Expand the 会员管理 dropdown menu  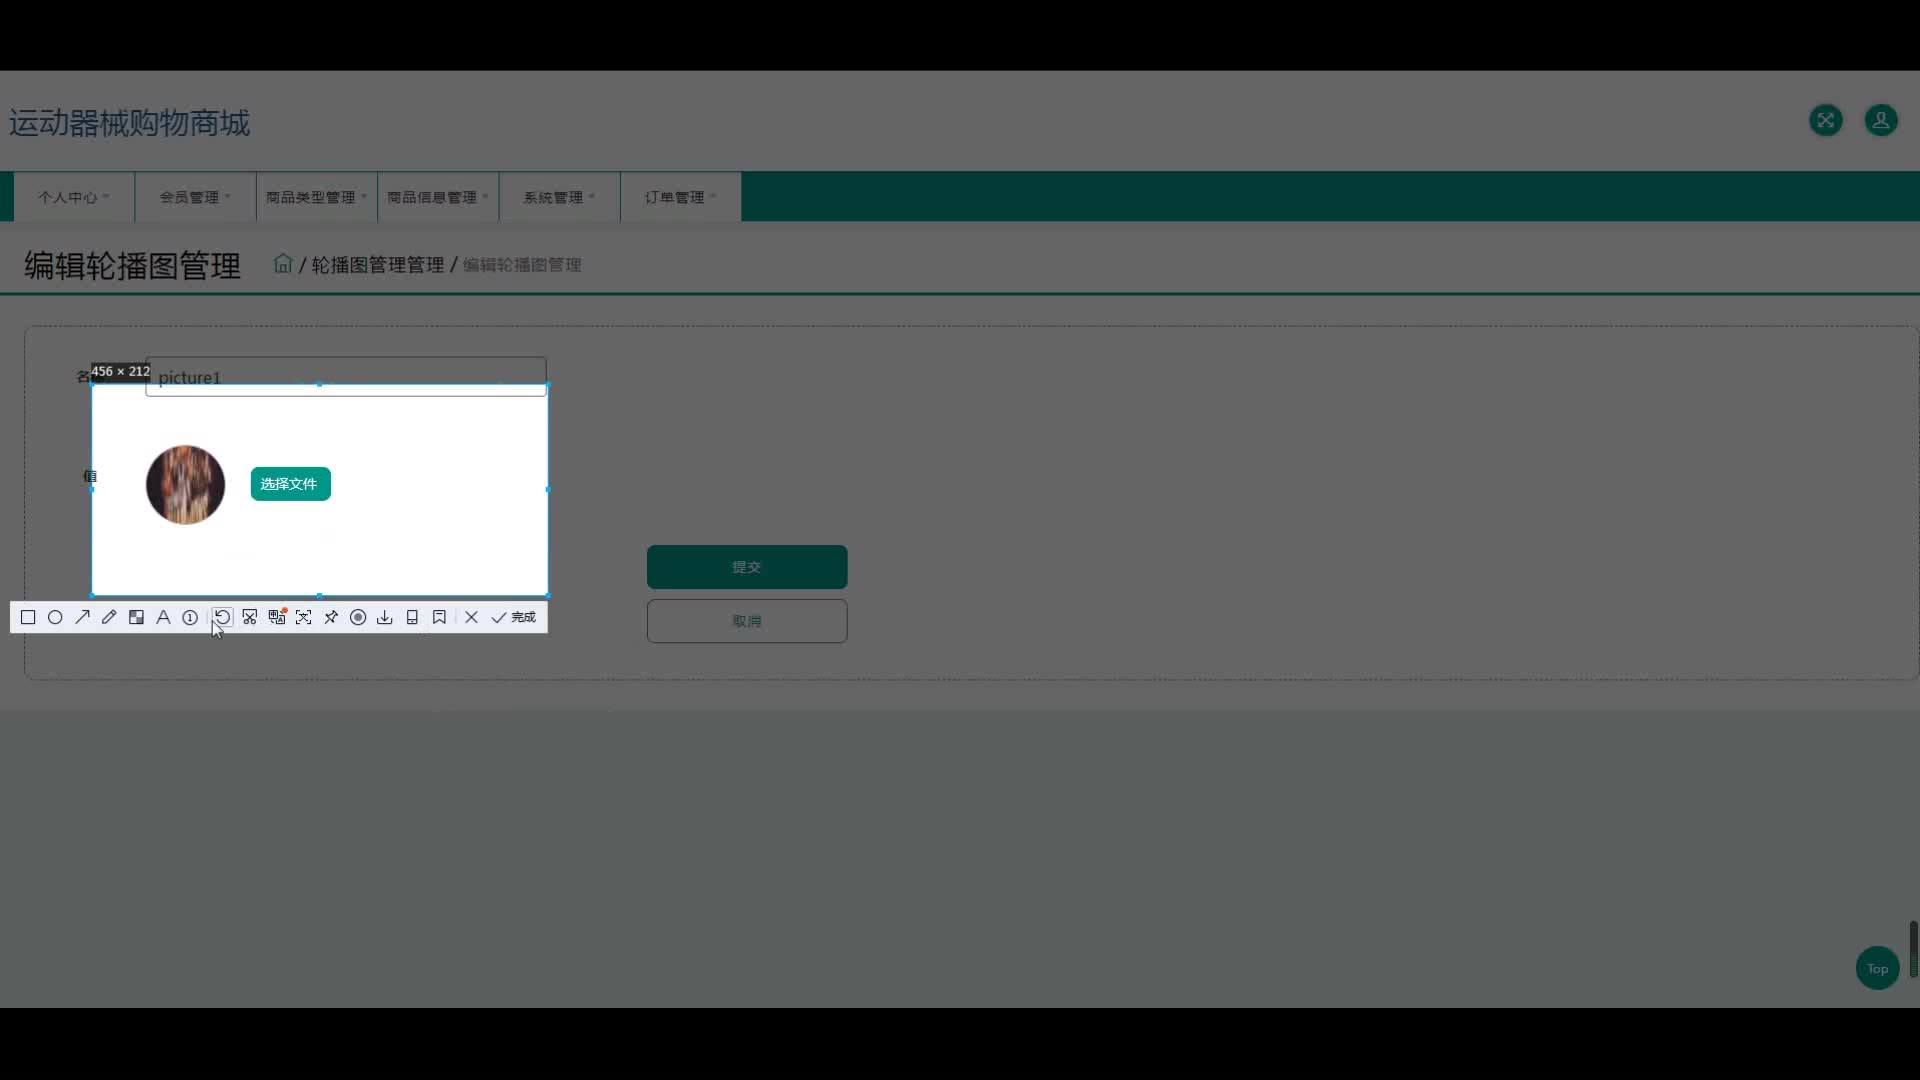pos(195,197)
